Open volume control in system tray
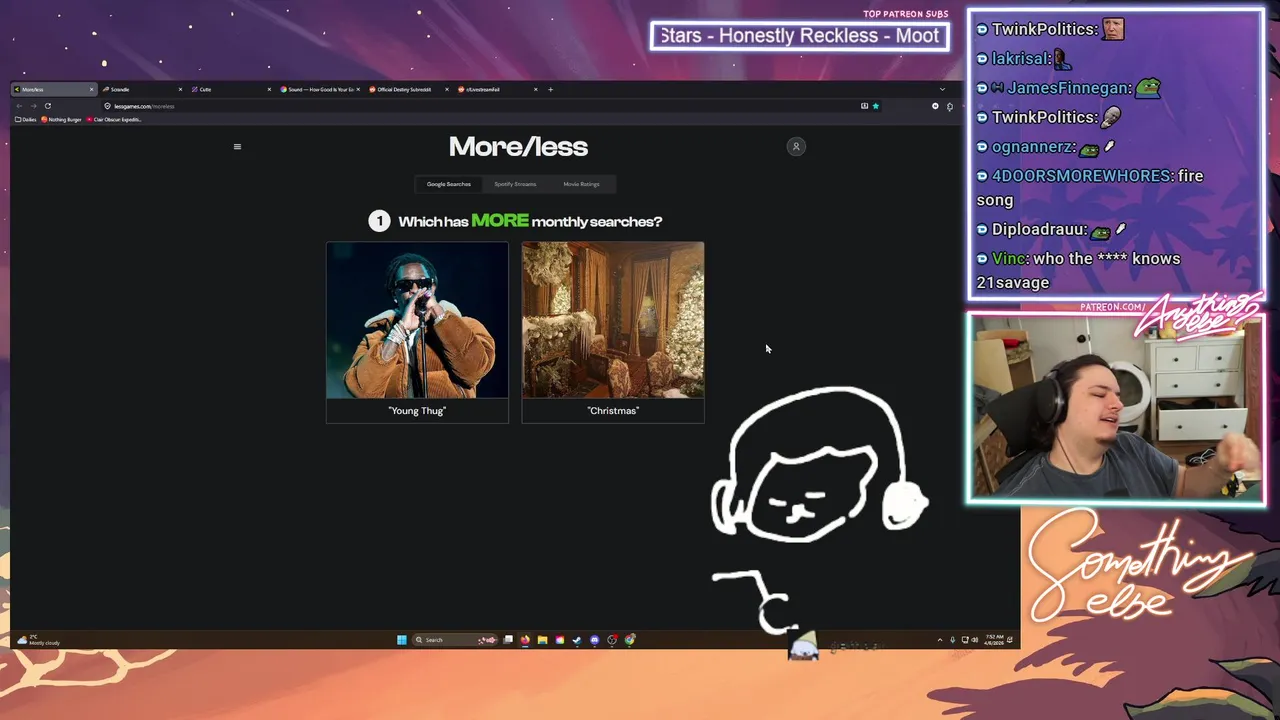The image size is (1280, 720). coord(975,640)
